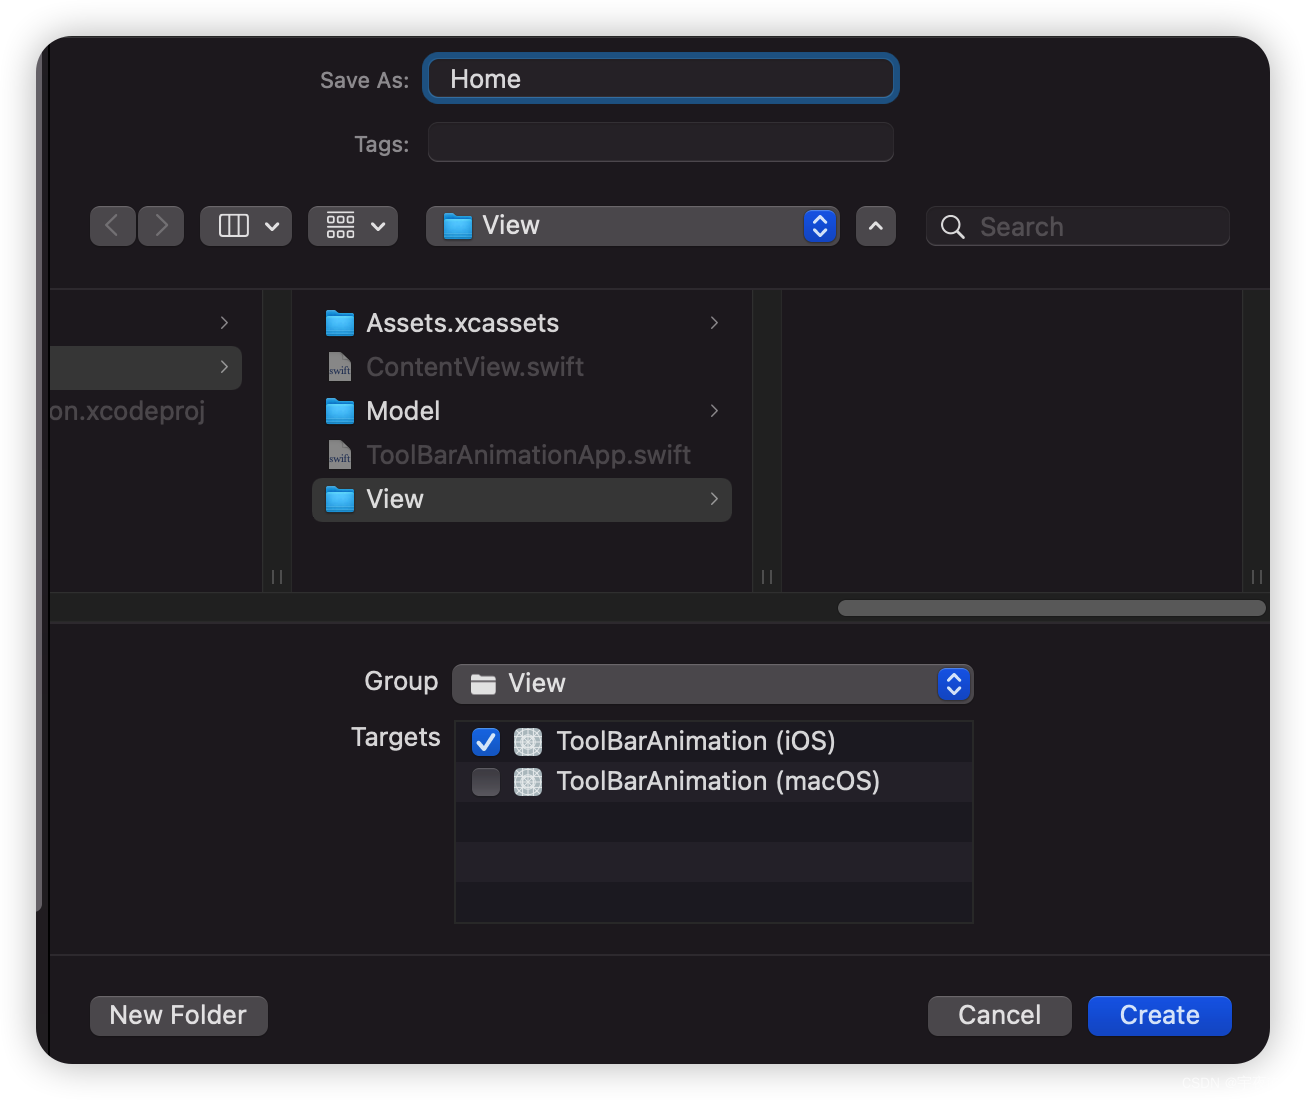Image resolution: width=1306 pixels, height=1100 pixels.
Task: Click the forward navigation arrow
Action: (x=161, y=226)
